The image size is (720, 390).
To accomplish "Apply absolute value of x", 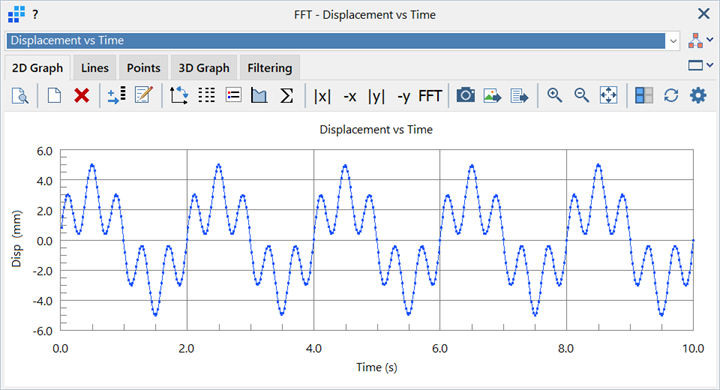I will (322, 96).
